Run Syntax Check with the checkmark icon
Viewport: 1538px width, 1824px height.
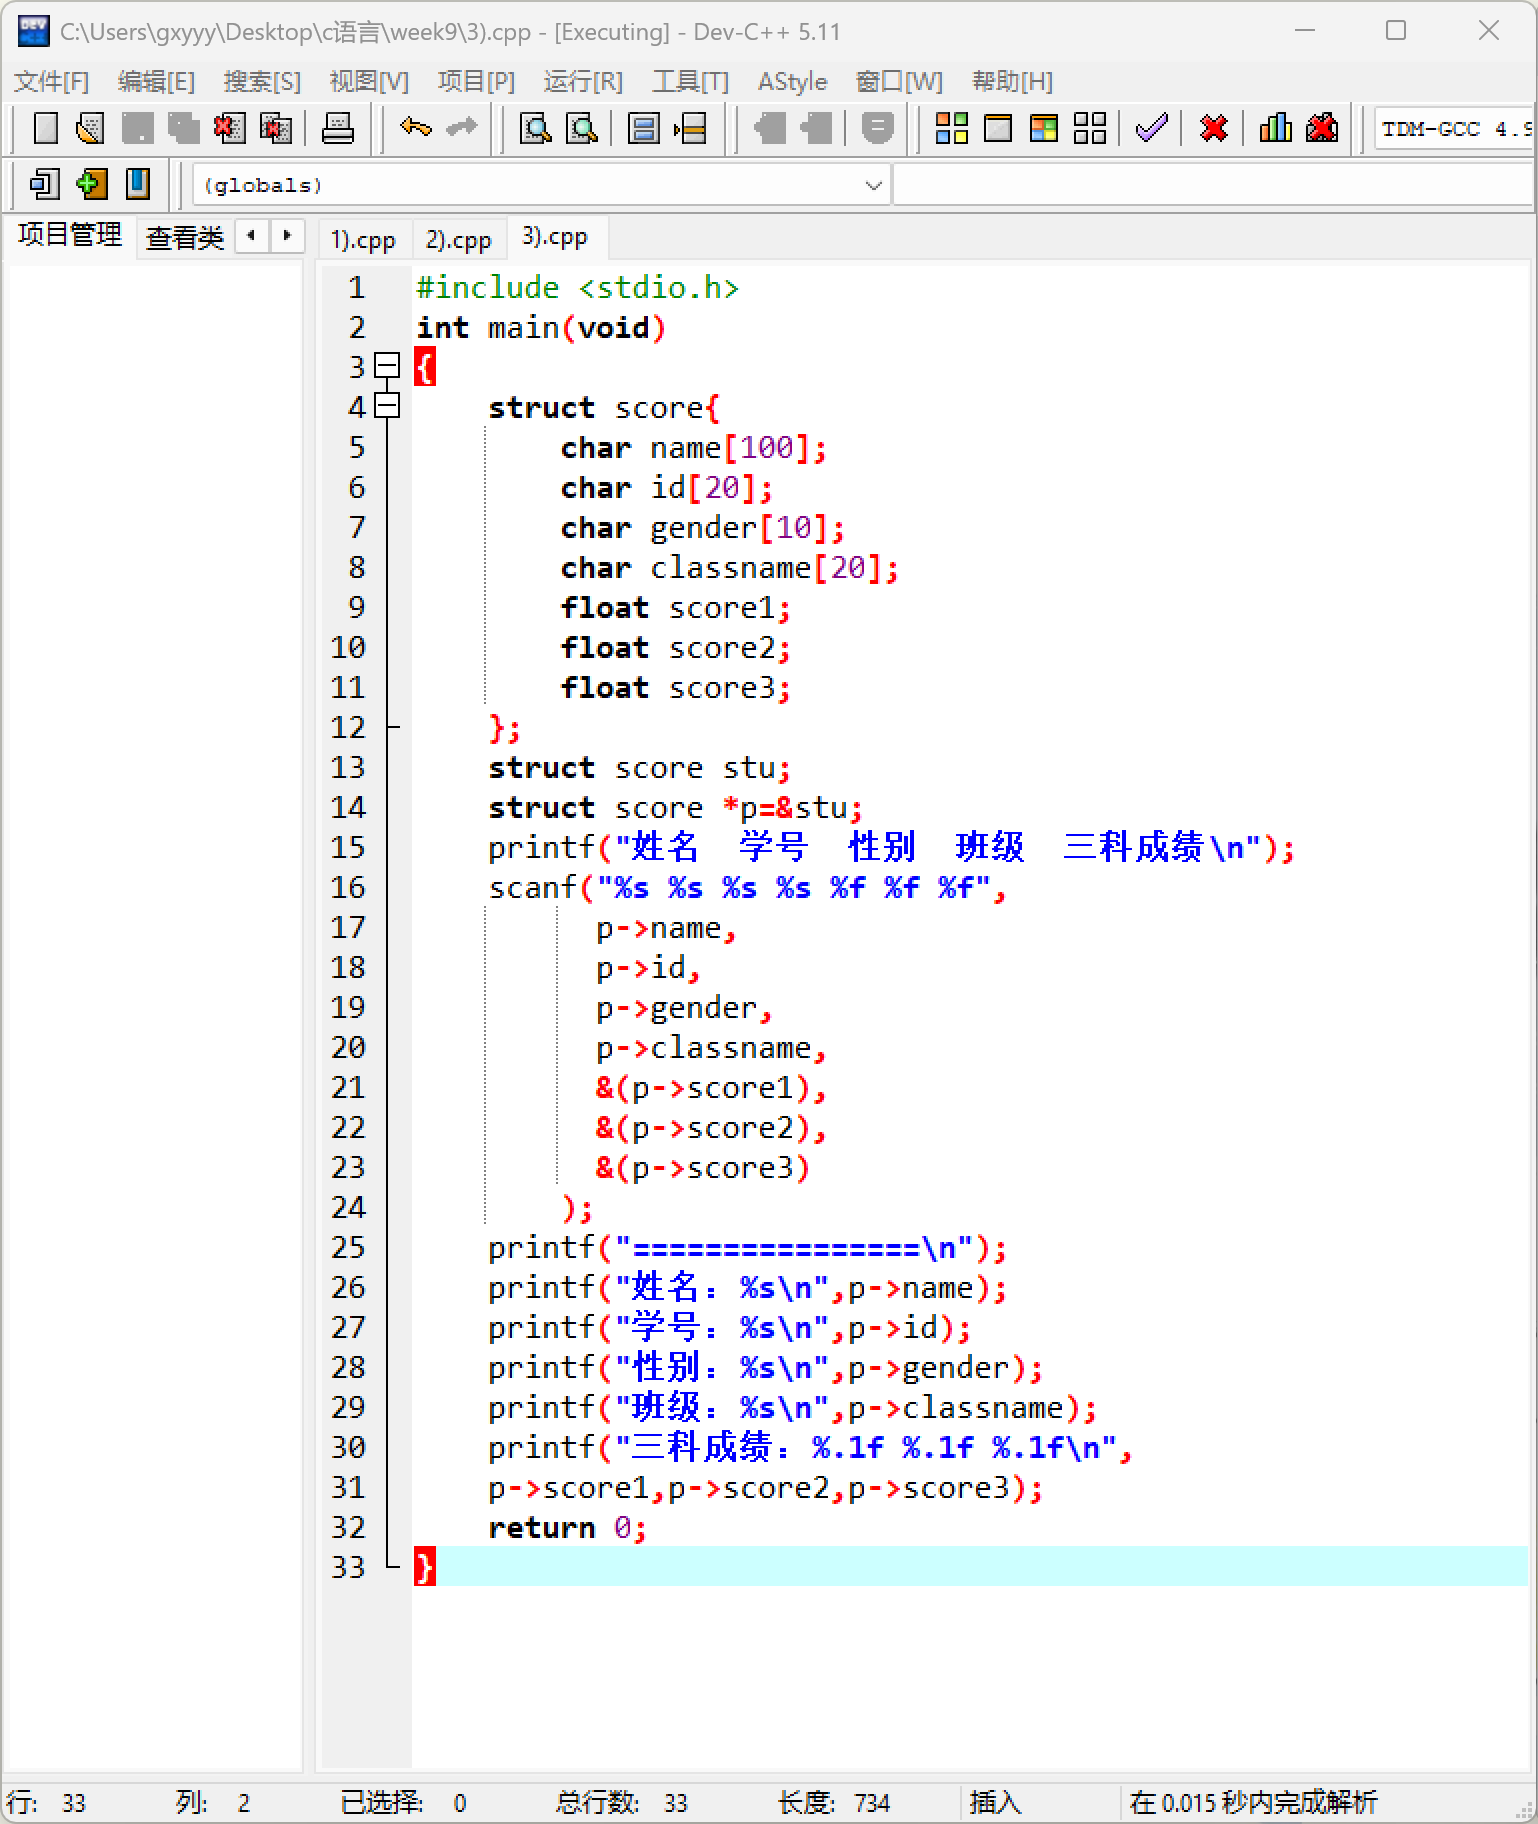click(x=1152, y=128)
